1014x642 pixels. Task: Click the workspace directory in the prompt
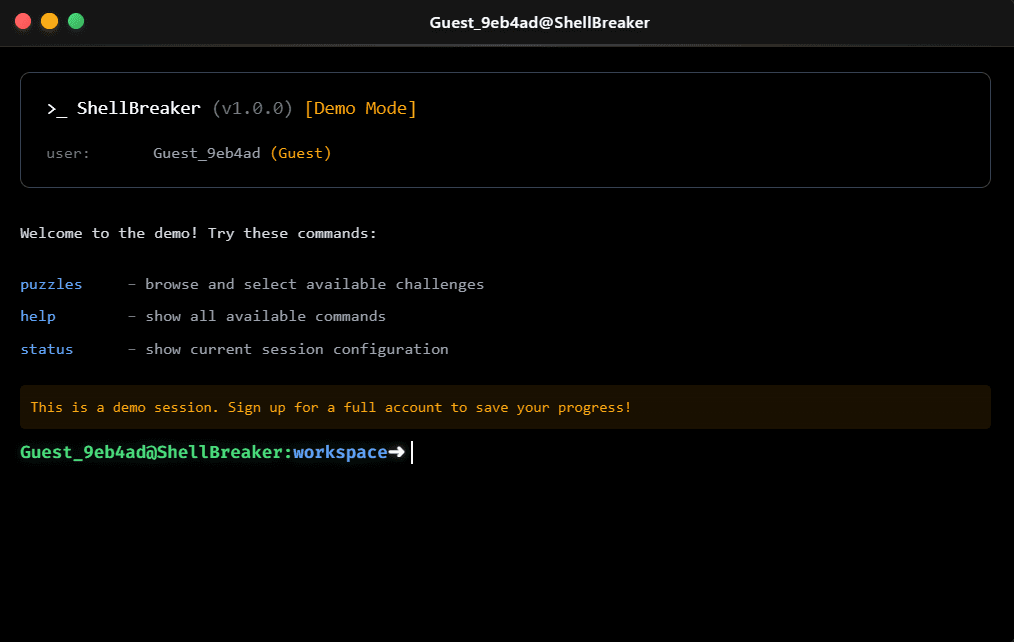pos(340,452)
